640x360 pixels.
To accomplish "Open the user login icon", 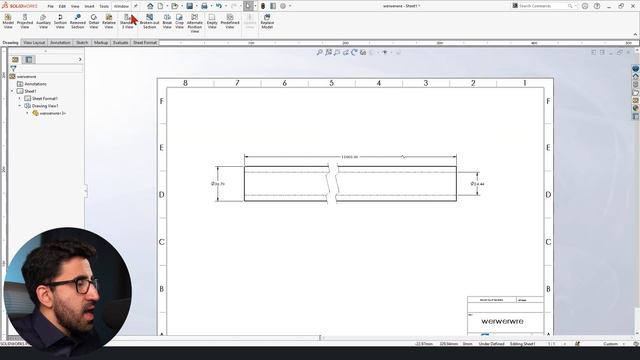I will click(x=585, y=6).
